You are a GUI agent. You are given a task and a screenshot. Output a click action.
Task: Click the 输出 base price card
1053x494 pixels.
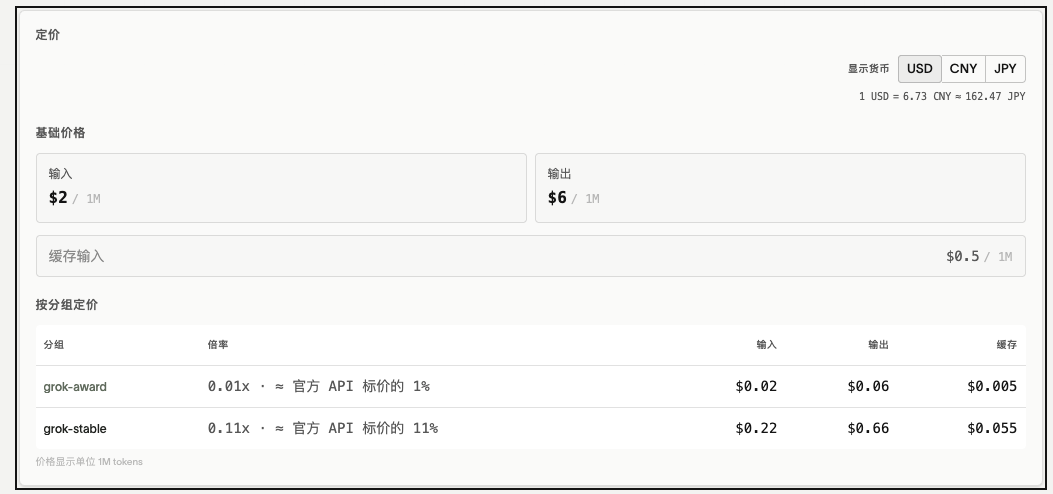[780, 188]
